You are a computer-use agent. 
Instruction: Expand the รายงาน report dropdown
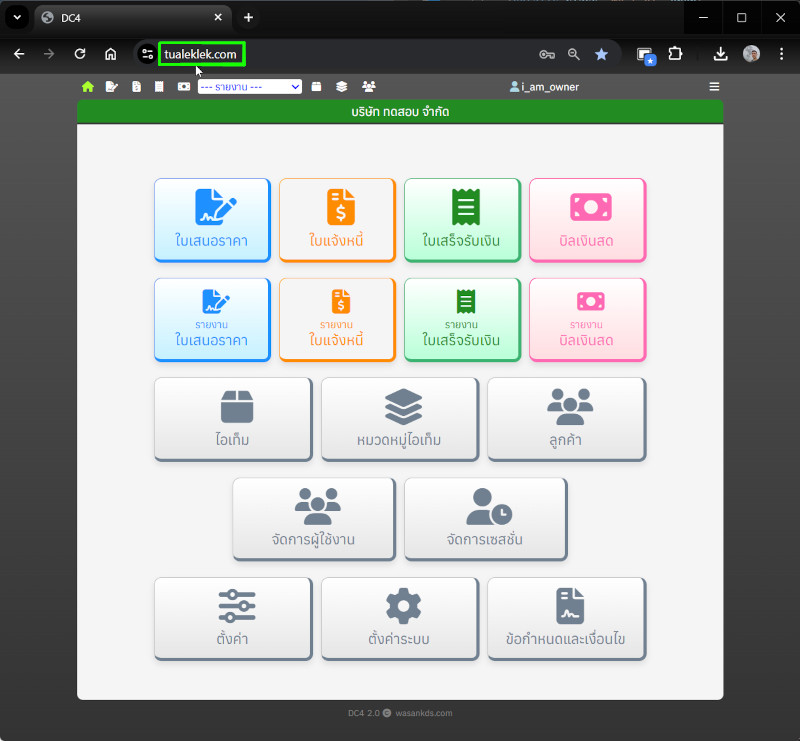(250, 87)
